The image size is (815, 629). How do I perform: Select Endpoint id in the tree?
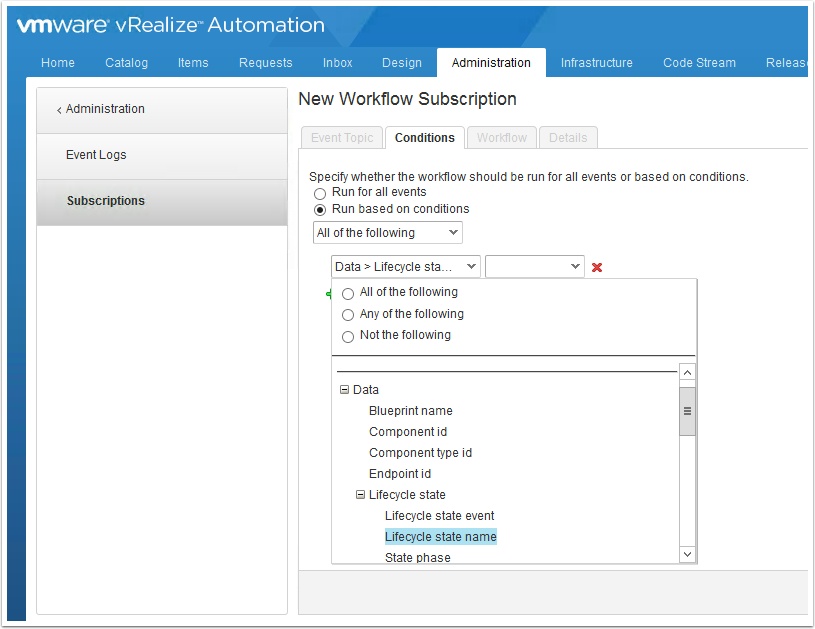coord(400,474)
